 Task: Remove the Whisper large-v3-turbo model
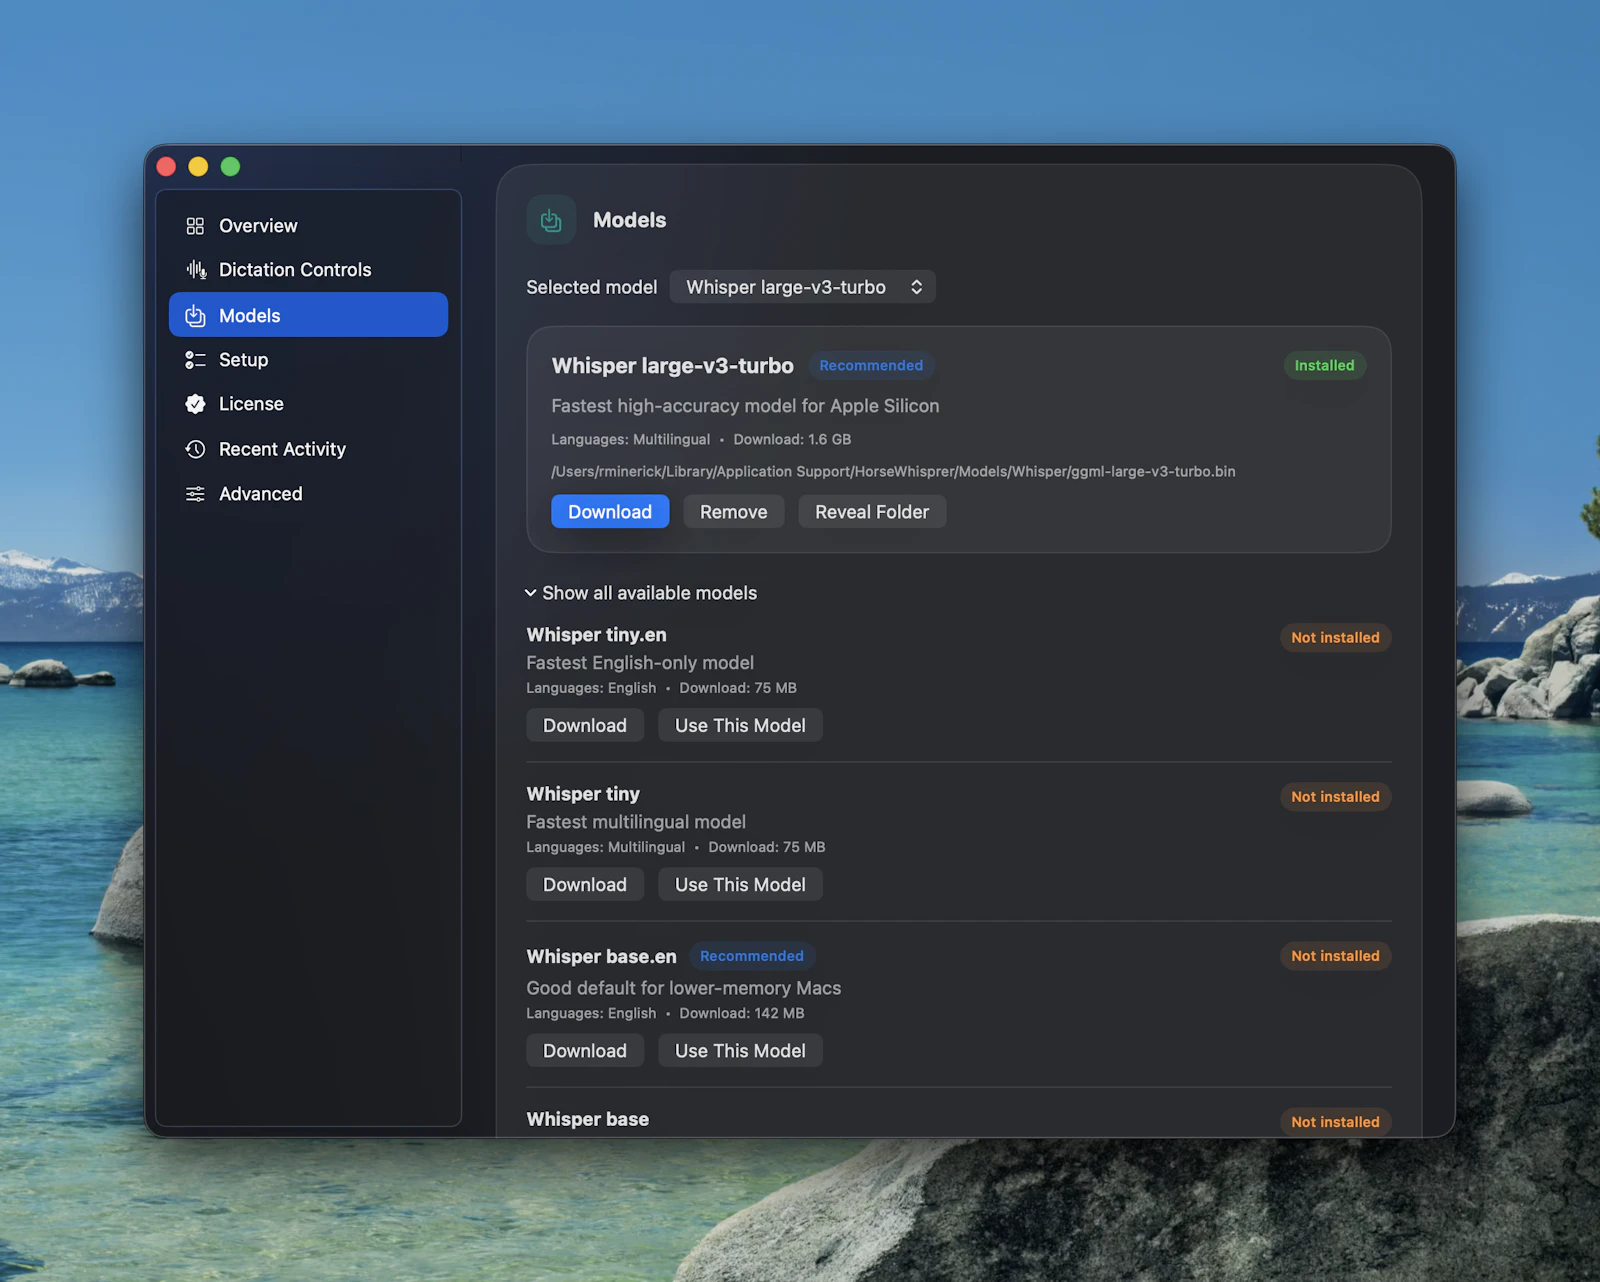pyautogui.click(x=734, y=512)
